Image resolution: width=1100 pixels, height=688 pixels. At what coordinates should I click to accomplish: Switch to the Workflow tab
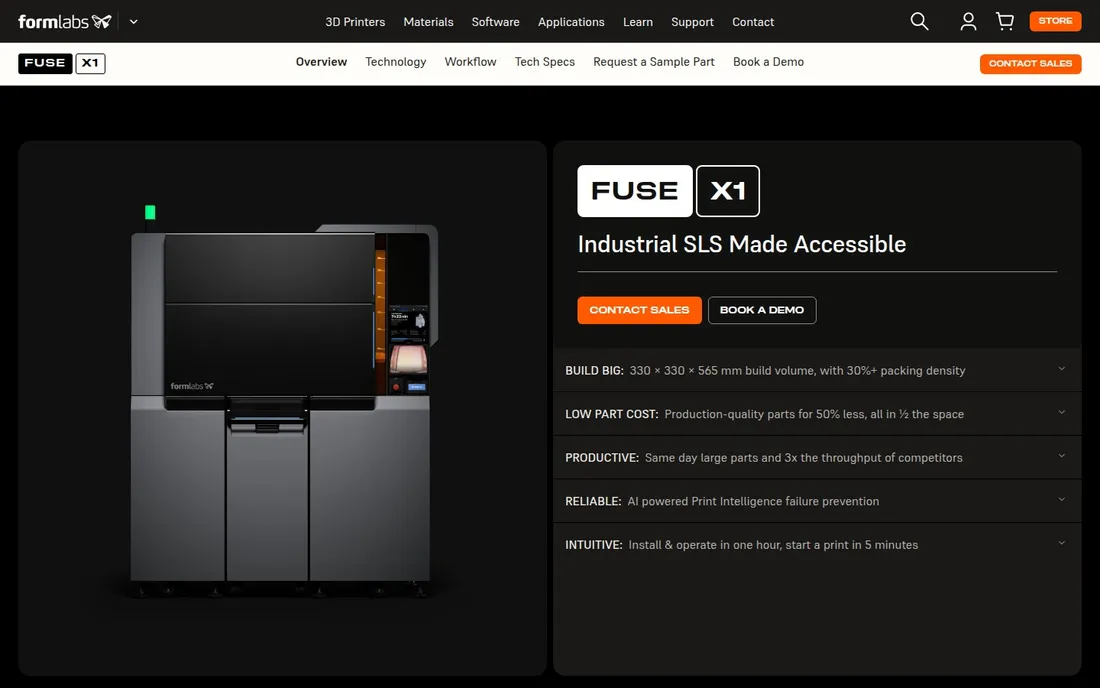(x=470, y=62)
